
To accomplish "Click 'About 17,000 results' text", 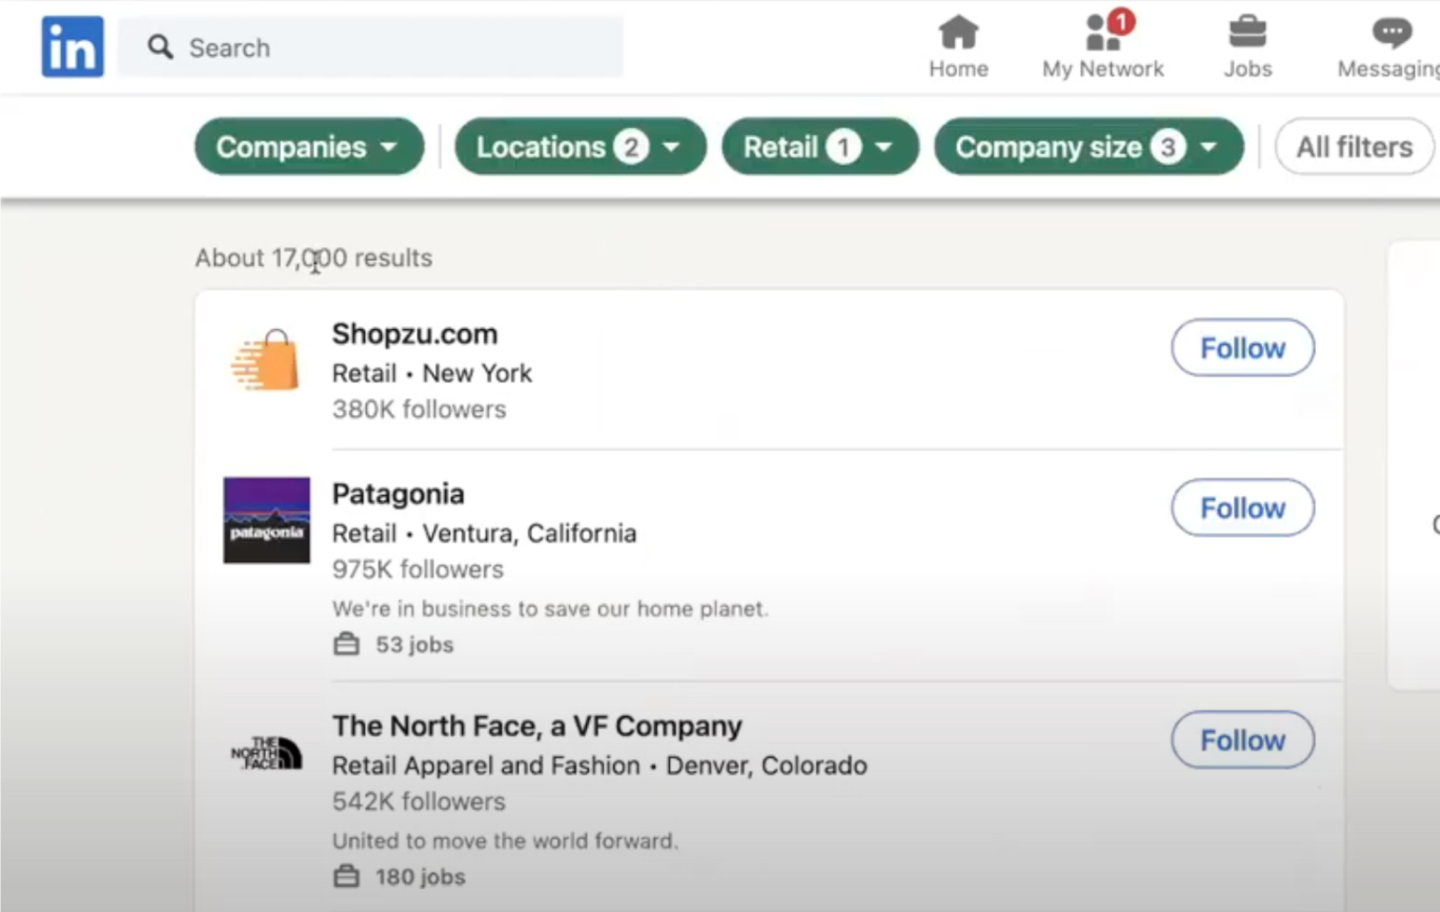I will point(314,258).
